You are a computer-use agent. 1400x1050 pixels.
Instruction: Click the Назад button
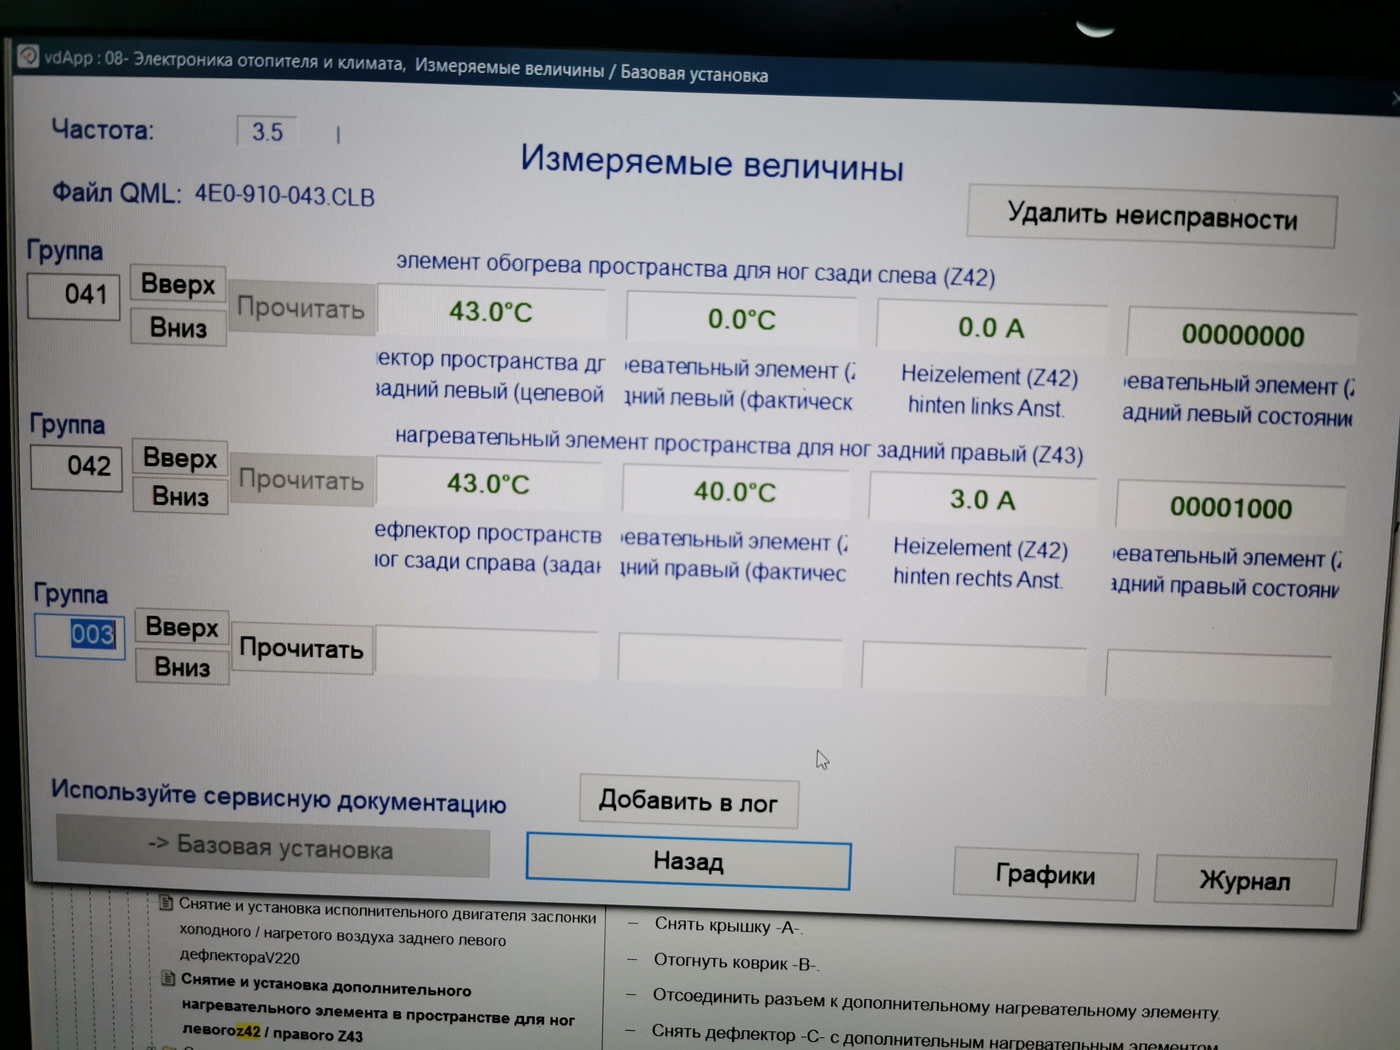coord(688,862)
